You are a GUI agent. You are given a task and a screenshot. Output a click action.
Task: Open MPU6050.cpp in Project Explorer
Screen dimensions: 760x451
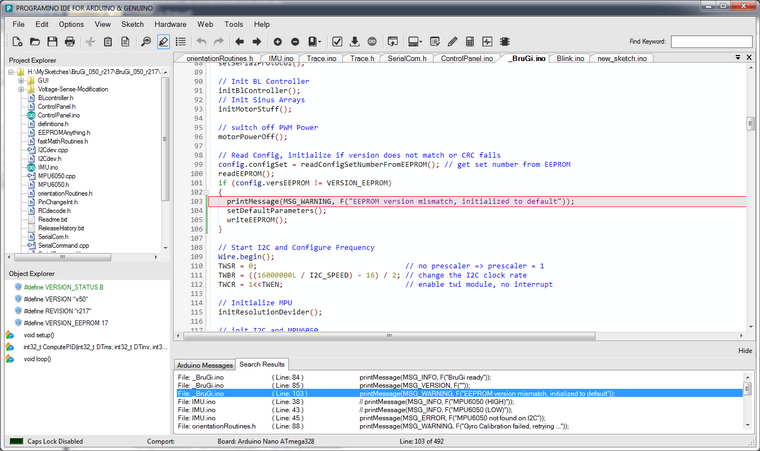[x=56, y=176]
